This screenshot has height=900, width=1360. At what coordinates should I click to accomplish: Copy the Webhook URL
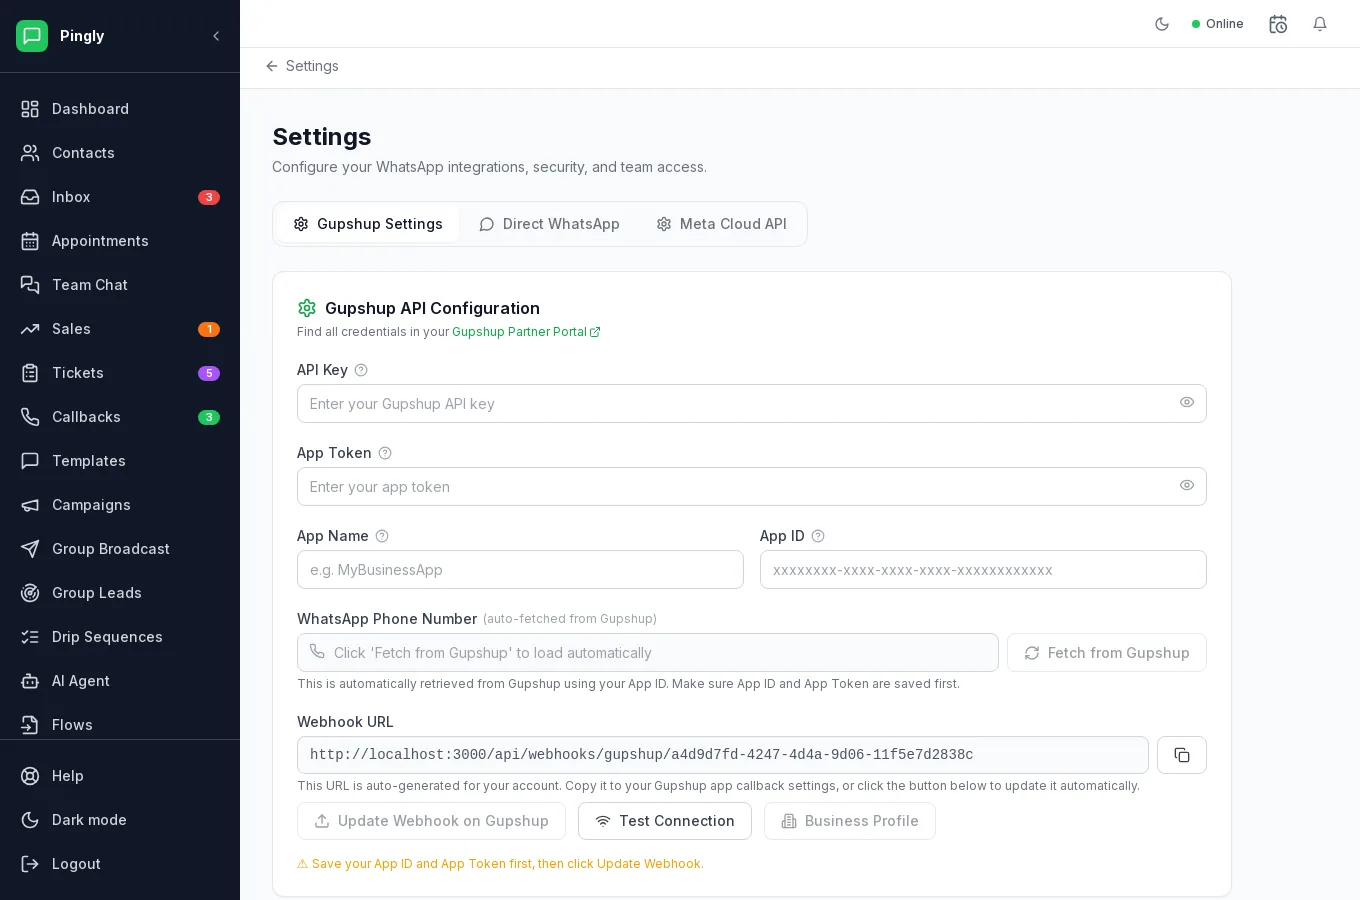tap(1182, 755)
